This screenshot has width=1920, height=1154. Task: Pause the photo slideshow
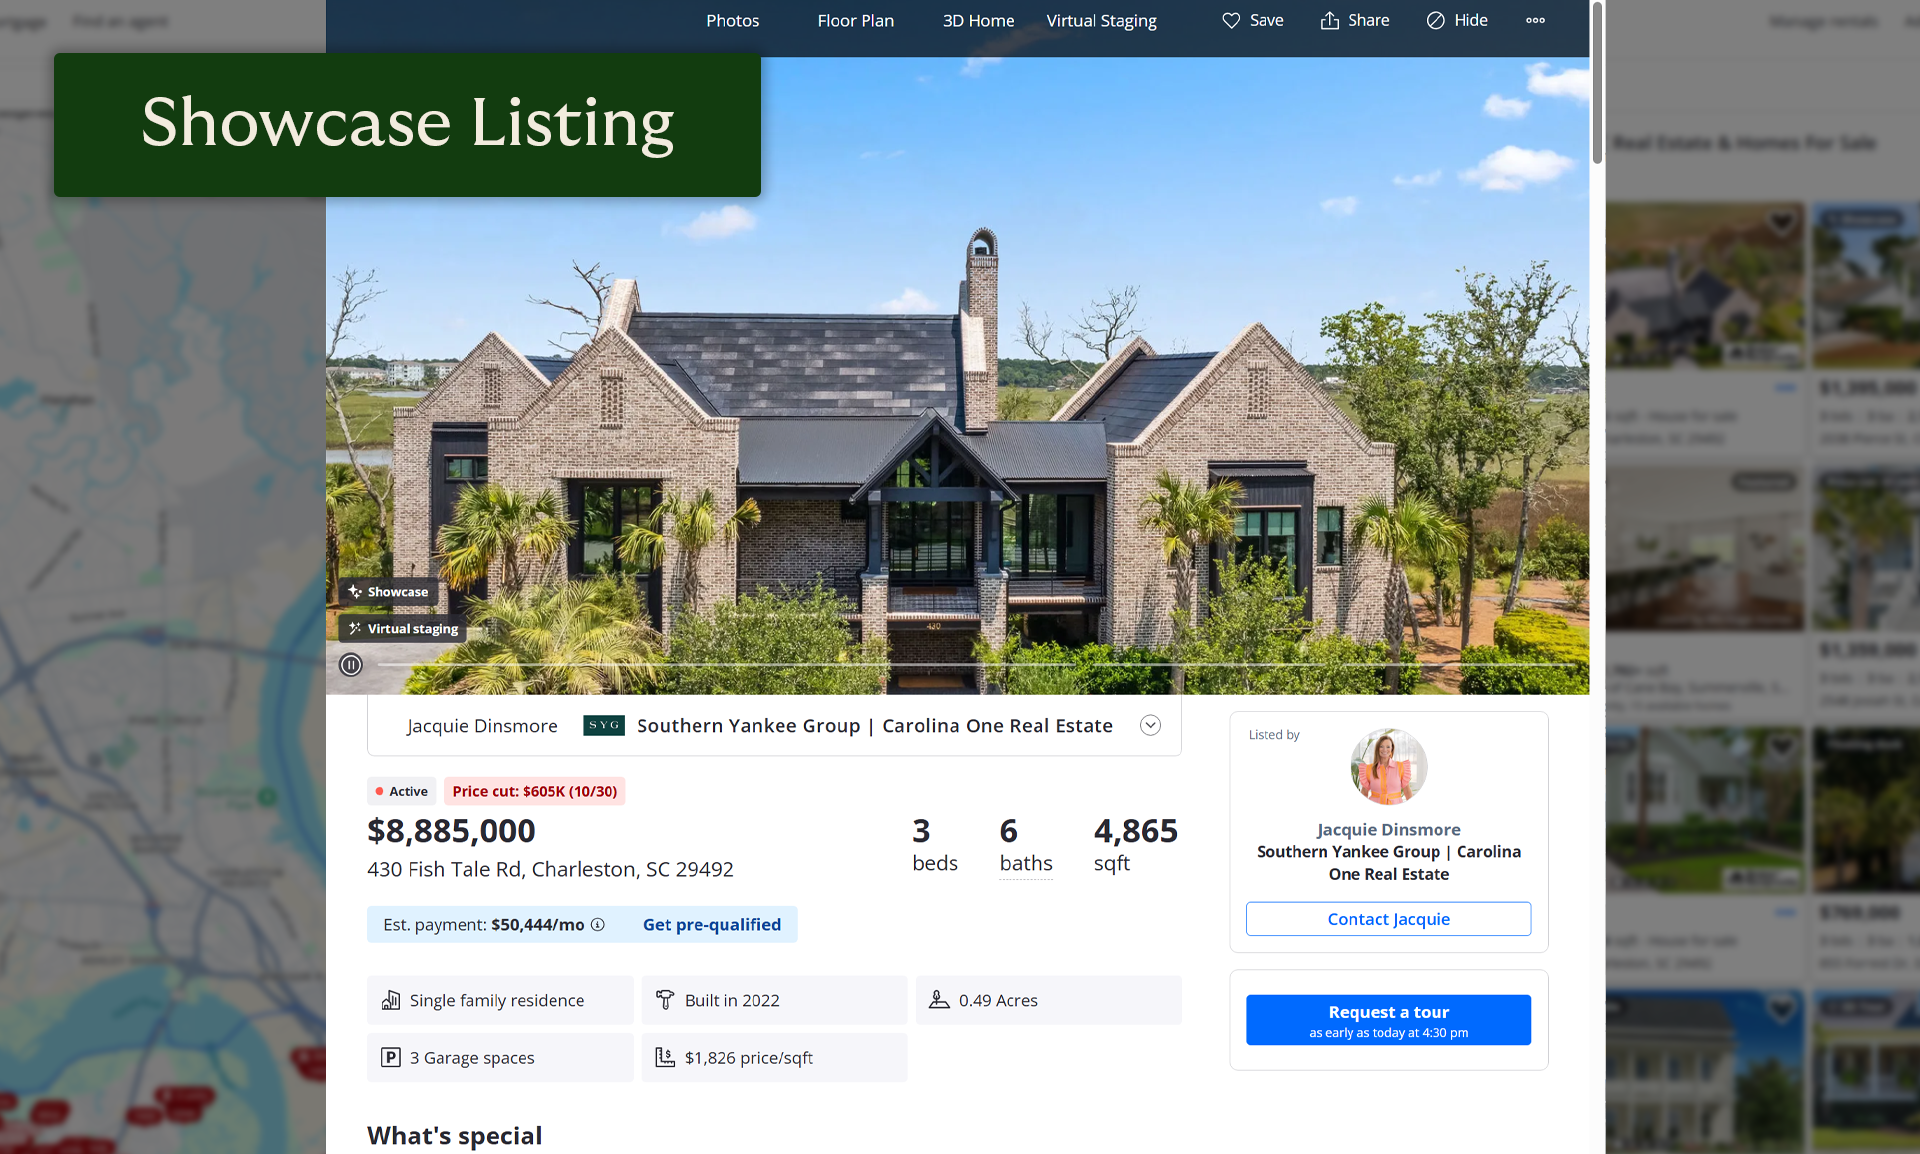[x=350, y=665]
